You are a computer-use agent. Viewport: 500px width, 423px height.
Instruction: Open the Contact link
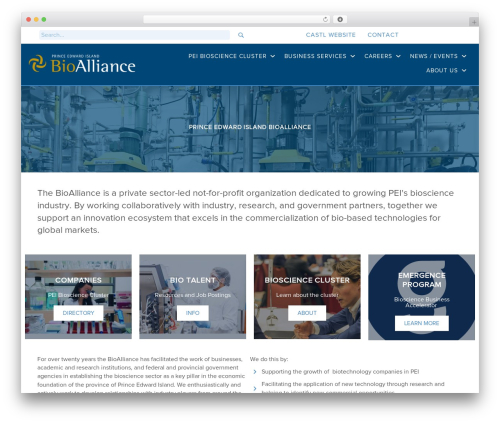pos(383,35)
